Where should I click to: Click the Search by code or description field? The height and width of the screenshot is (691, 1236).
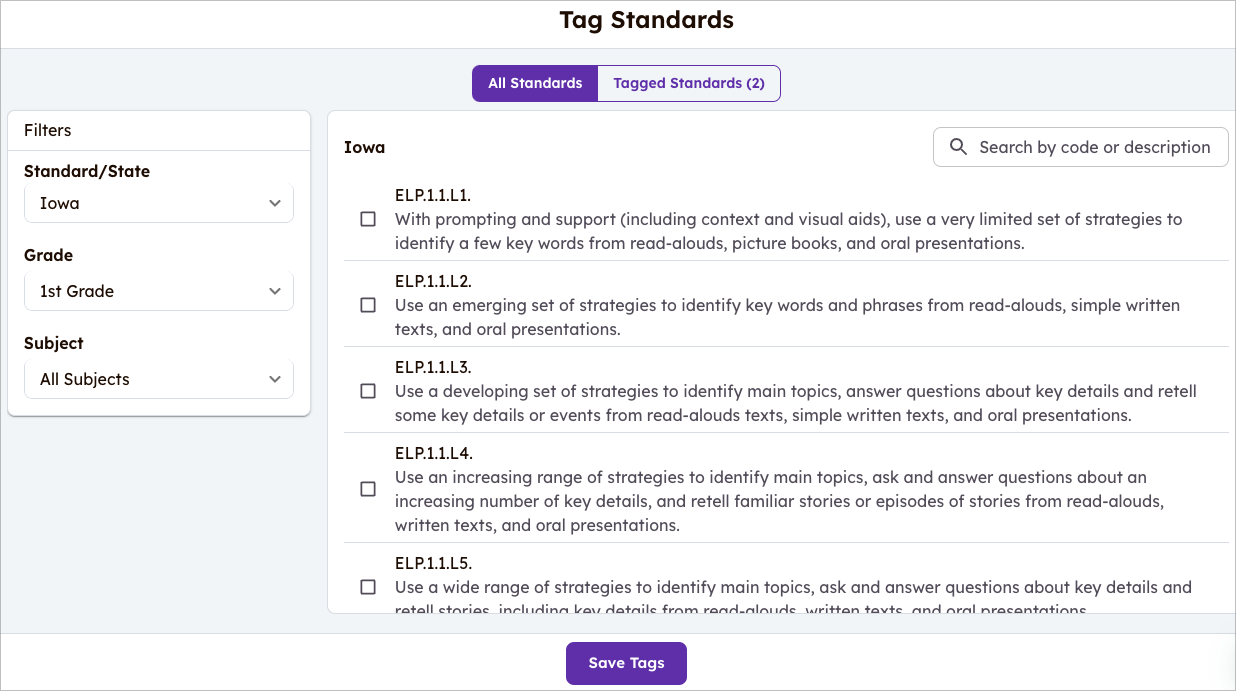[1094, 147]
